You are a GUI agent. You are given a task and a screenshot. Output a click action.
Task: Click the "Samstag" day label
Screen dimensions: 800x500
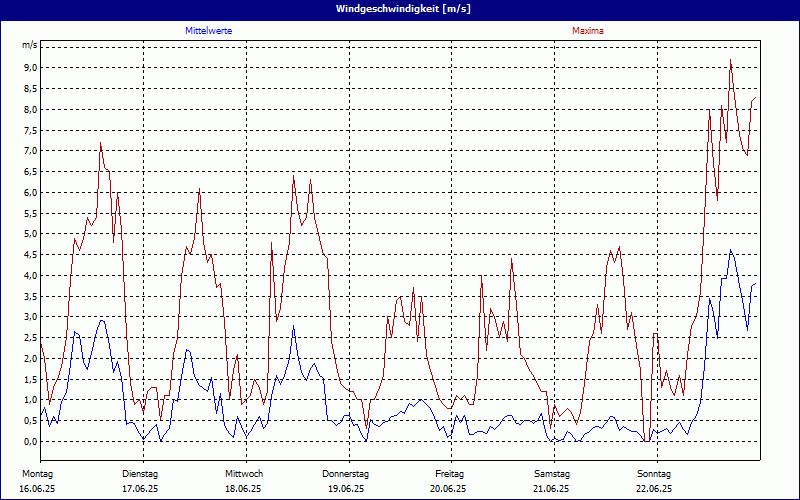click(x=552, y=473)
